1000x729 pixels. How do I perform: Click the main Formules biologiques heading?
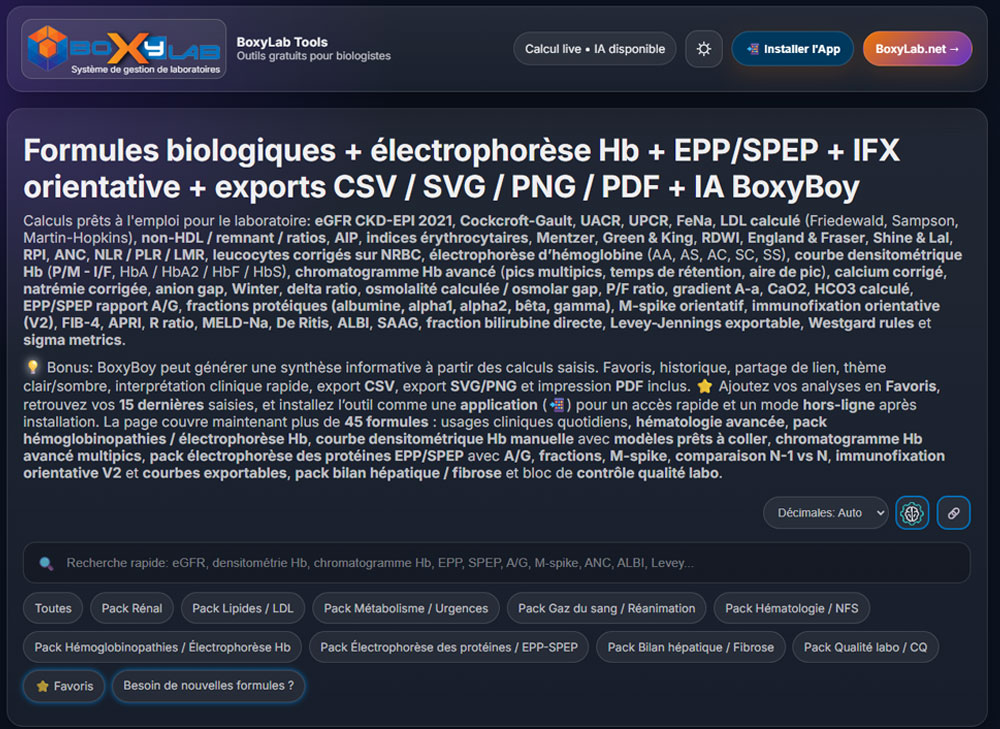click(461, 168)
